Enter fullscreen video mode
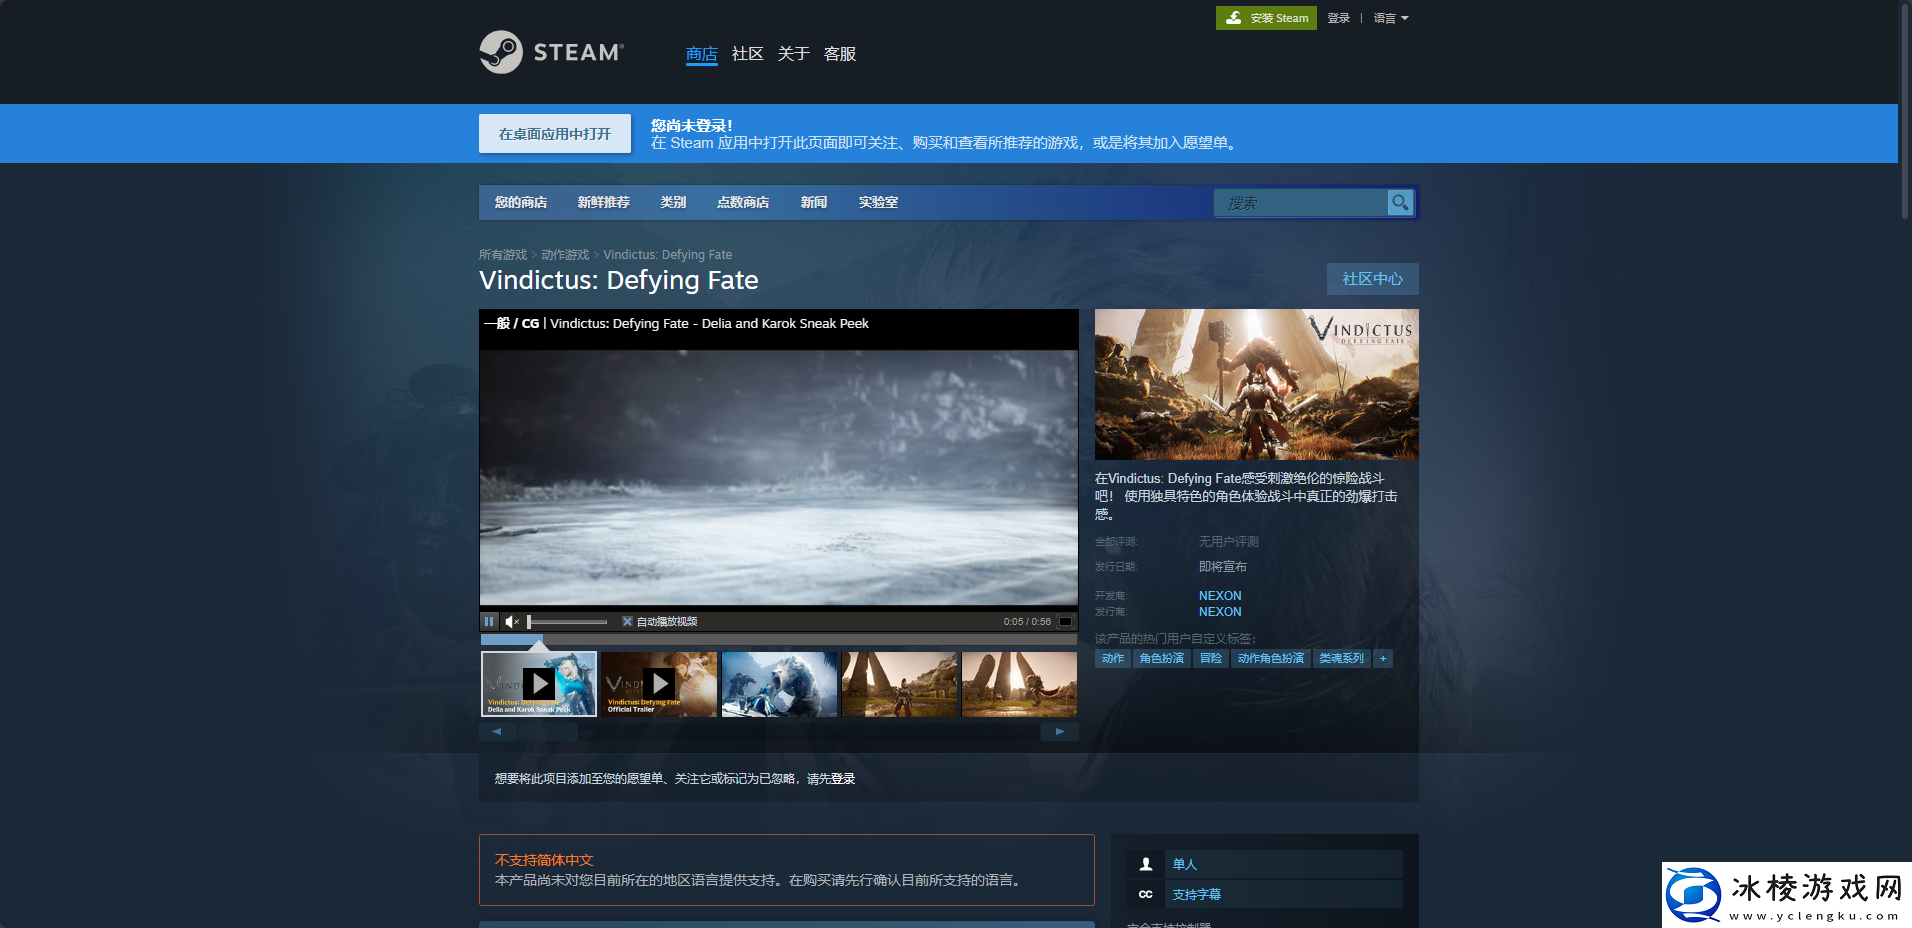 tap(1066, 621)
